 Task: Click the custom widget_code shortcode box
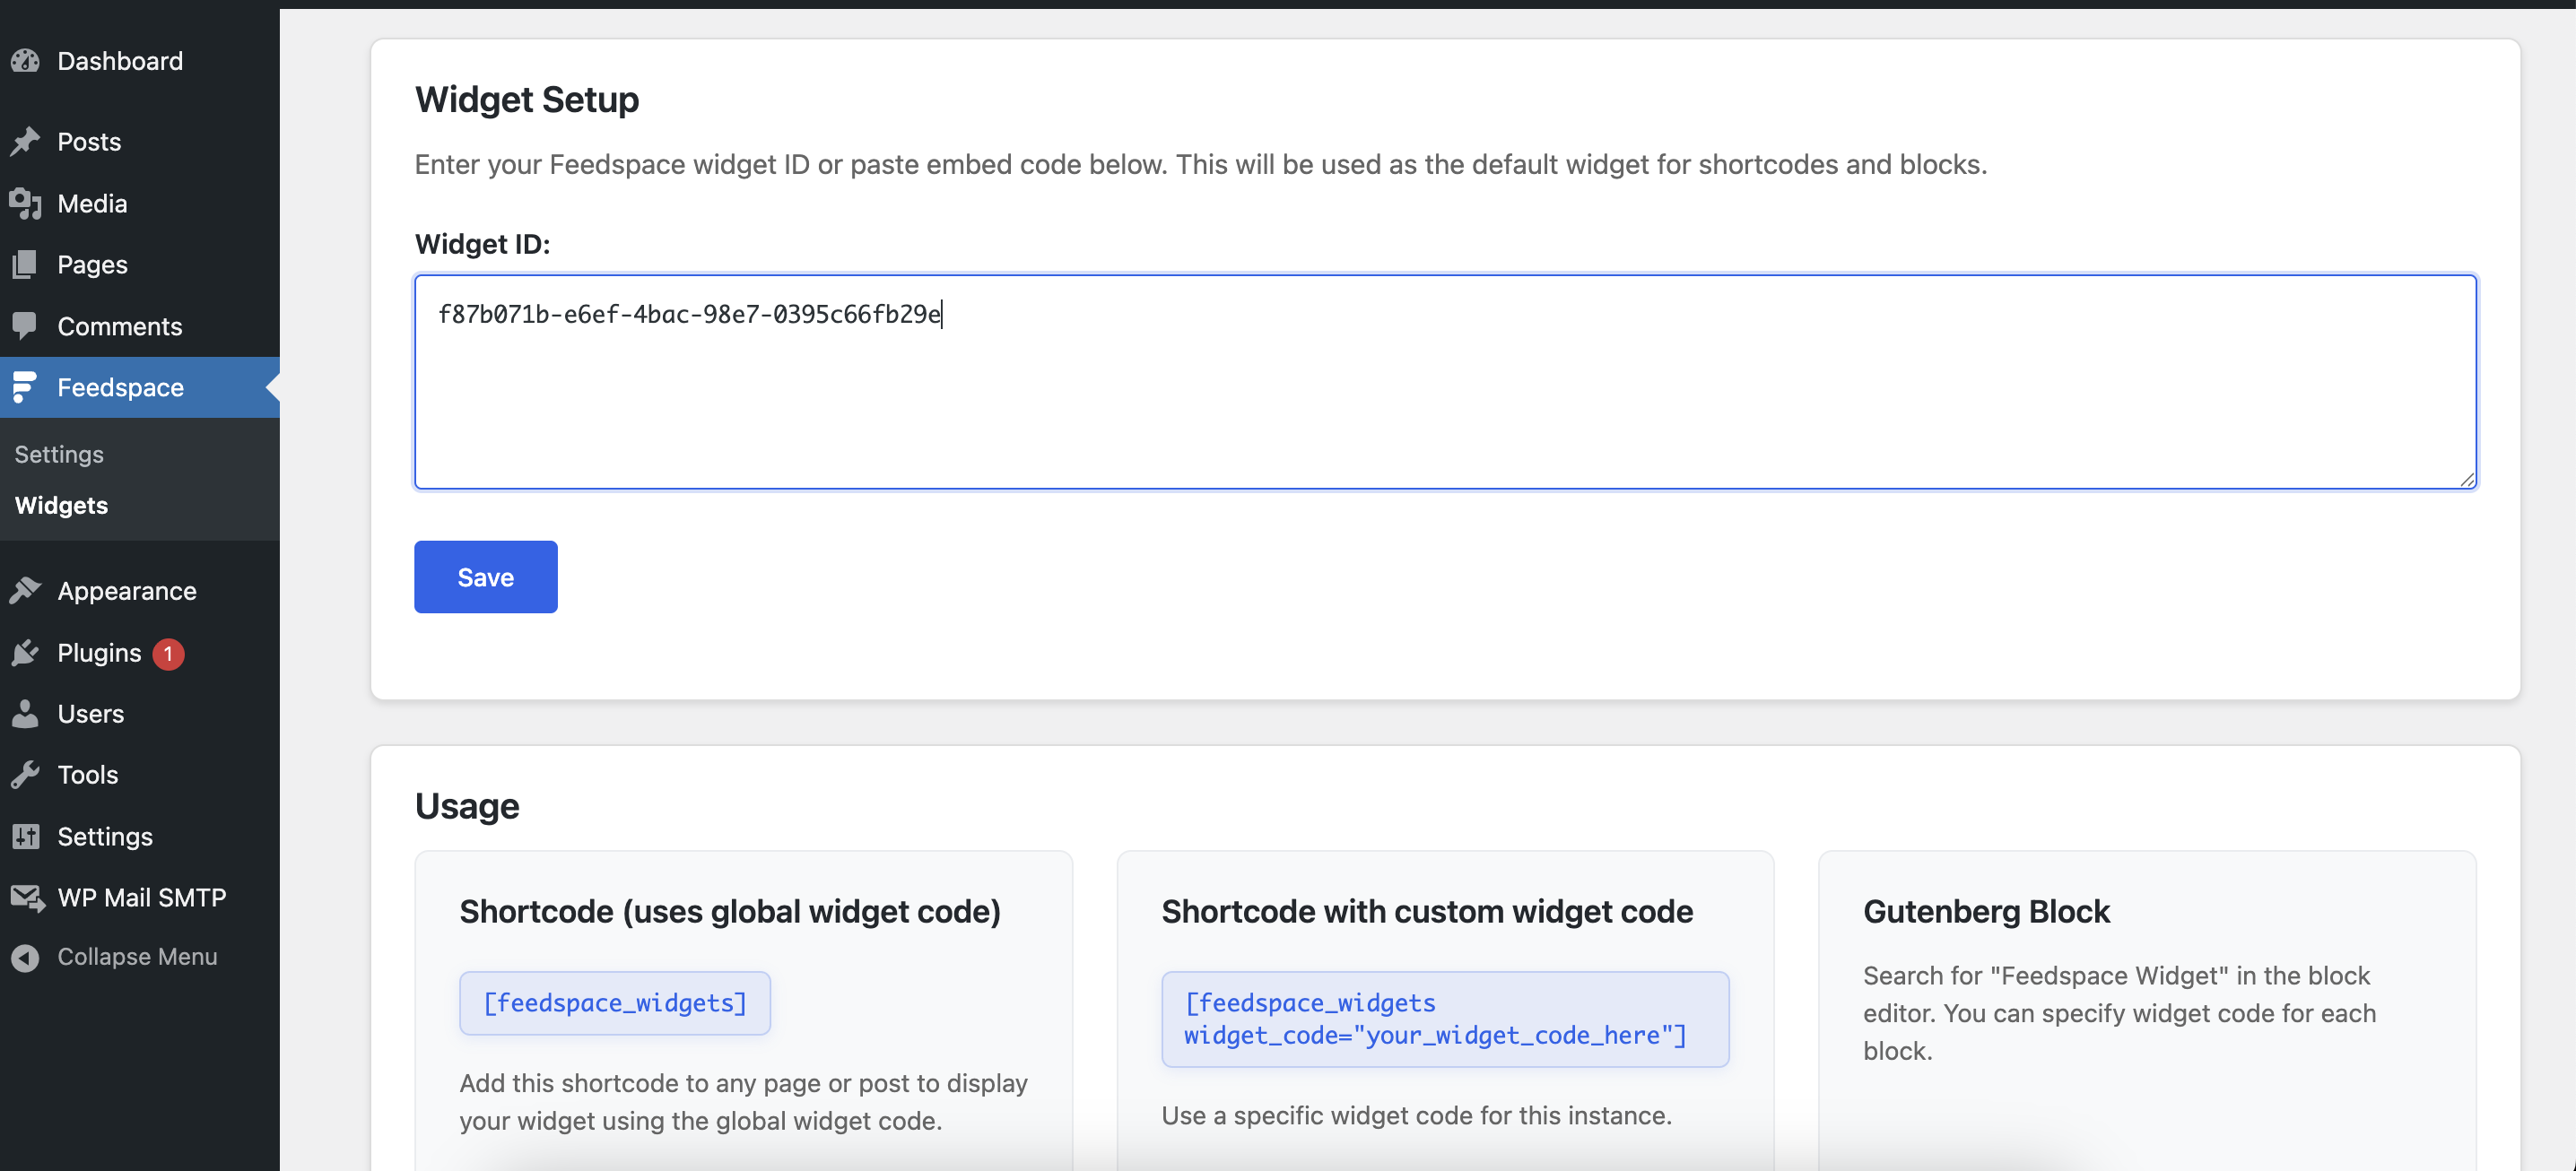[x=1444, y=1019]
